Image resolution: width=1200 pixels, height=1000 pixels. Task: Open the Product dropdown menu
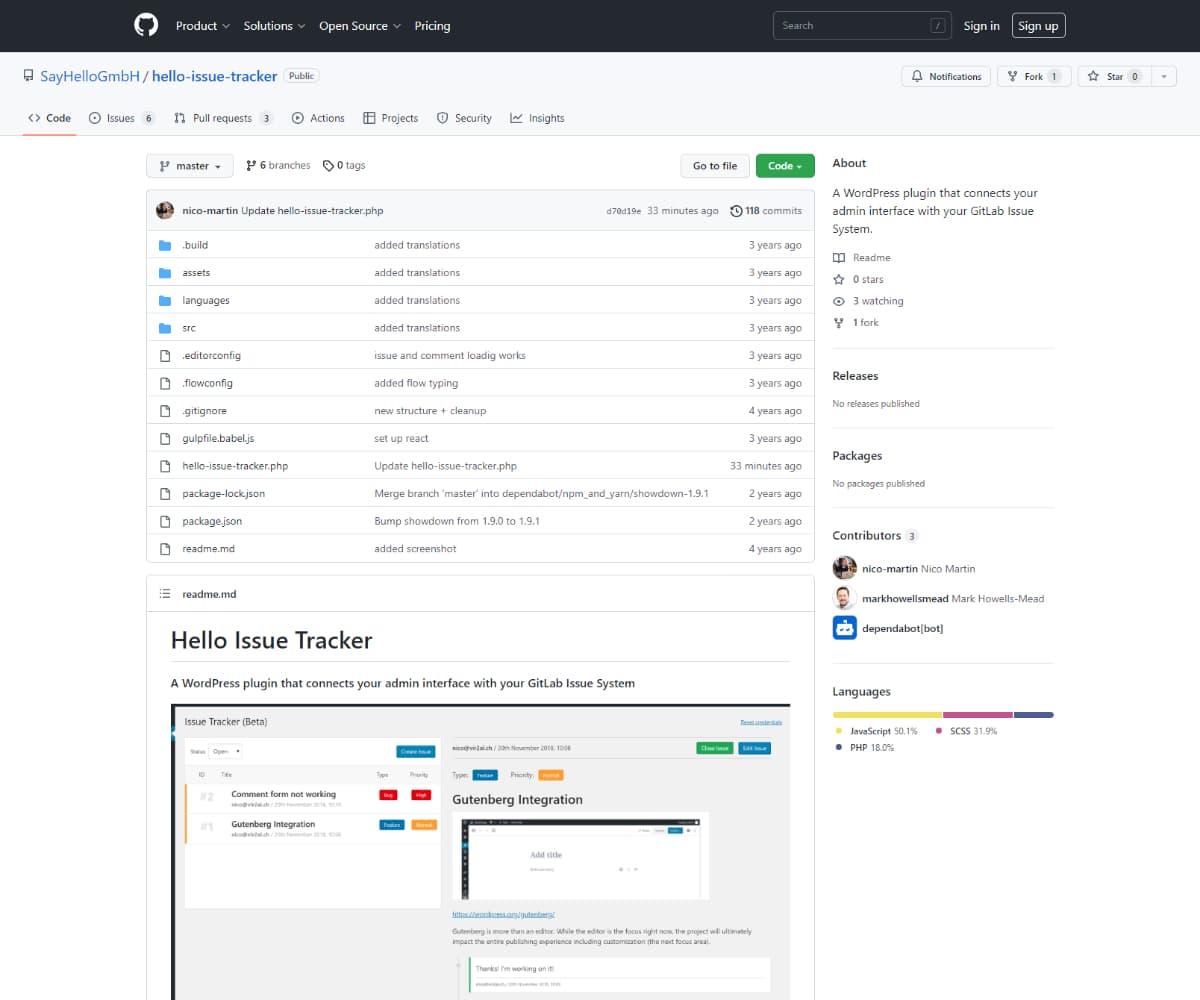pos(203,26)
